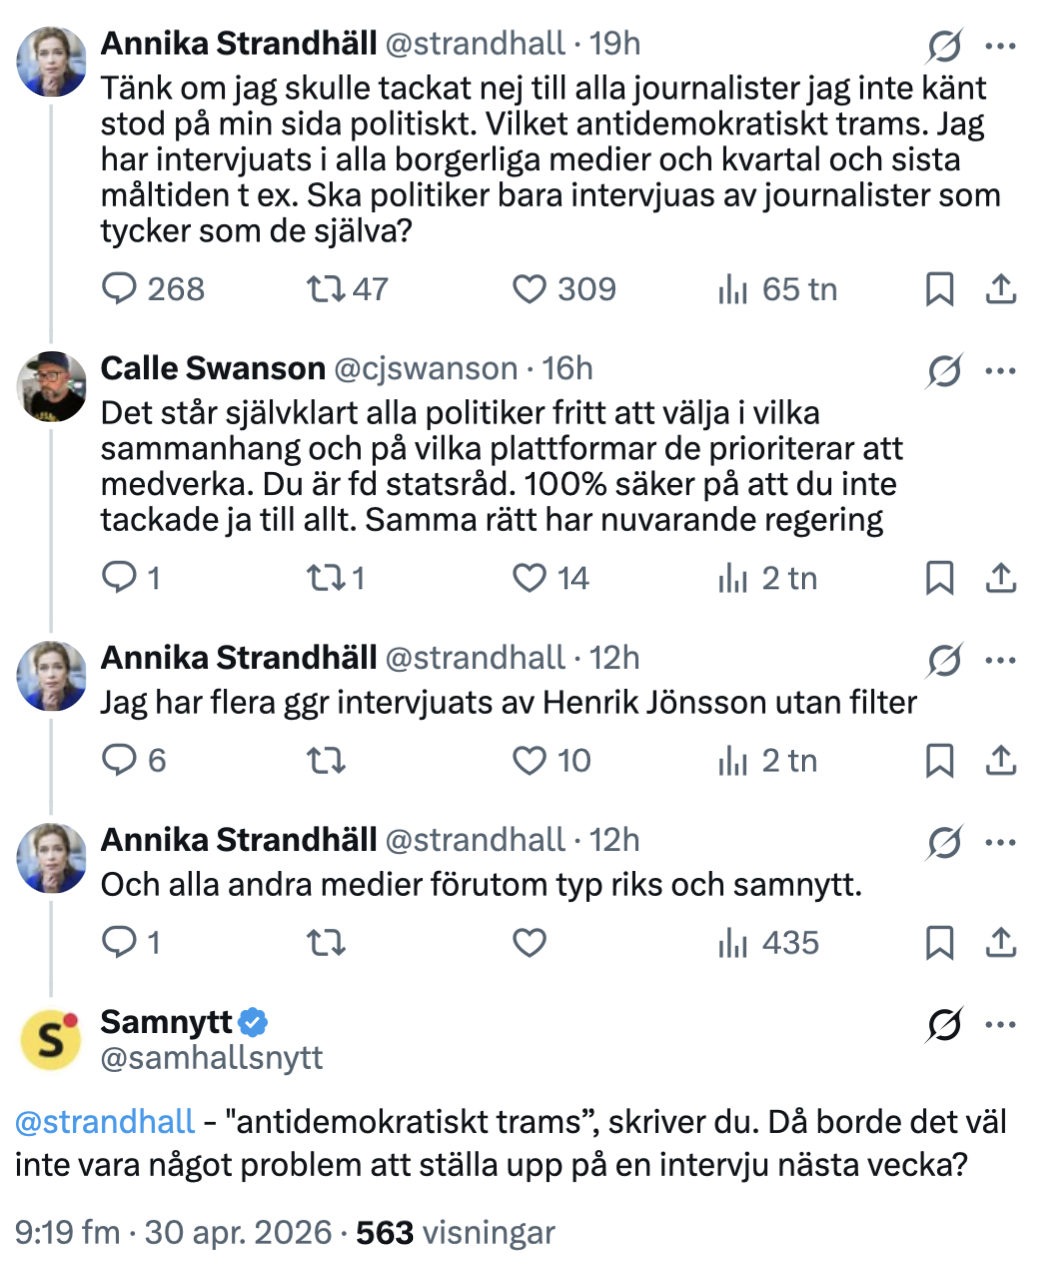1046x1270 pixels.
Task: Open Samnytt profile name link
Action: pyautogui.click(x=166, y=1022)
